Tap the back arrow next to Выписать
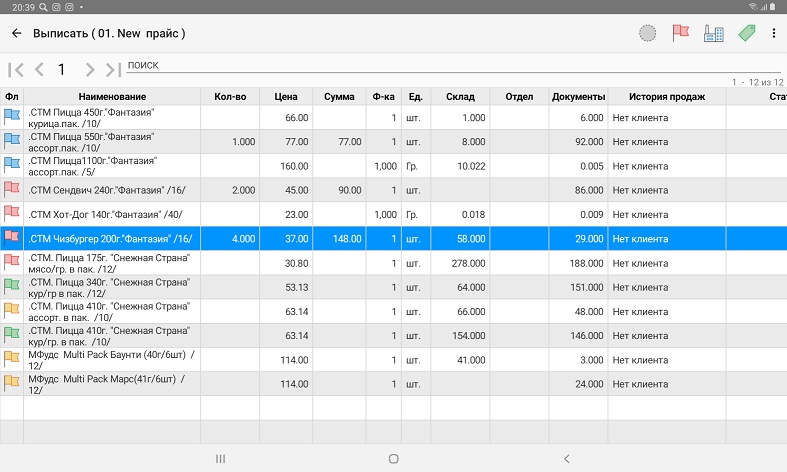 [x=16, y=33]
